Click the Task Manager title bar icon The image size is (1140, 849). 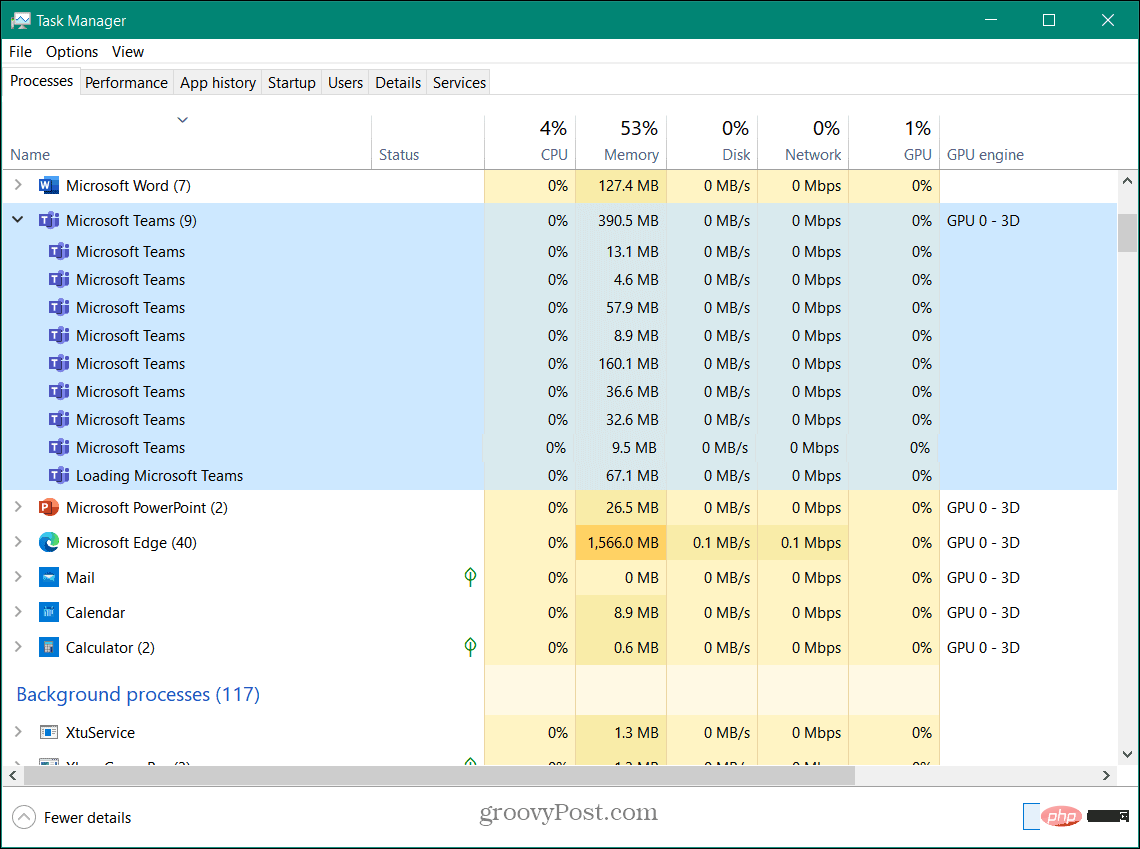click(20, 20)
